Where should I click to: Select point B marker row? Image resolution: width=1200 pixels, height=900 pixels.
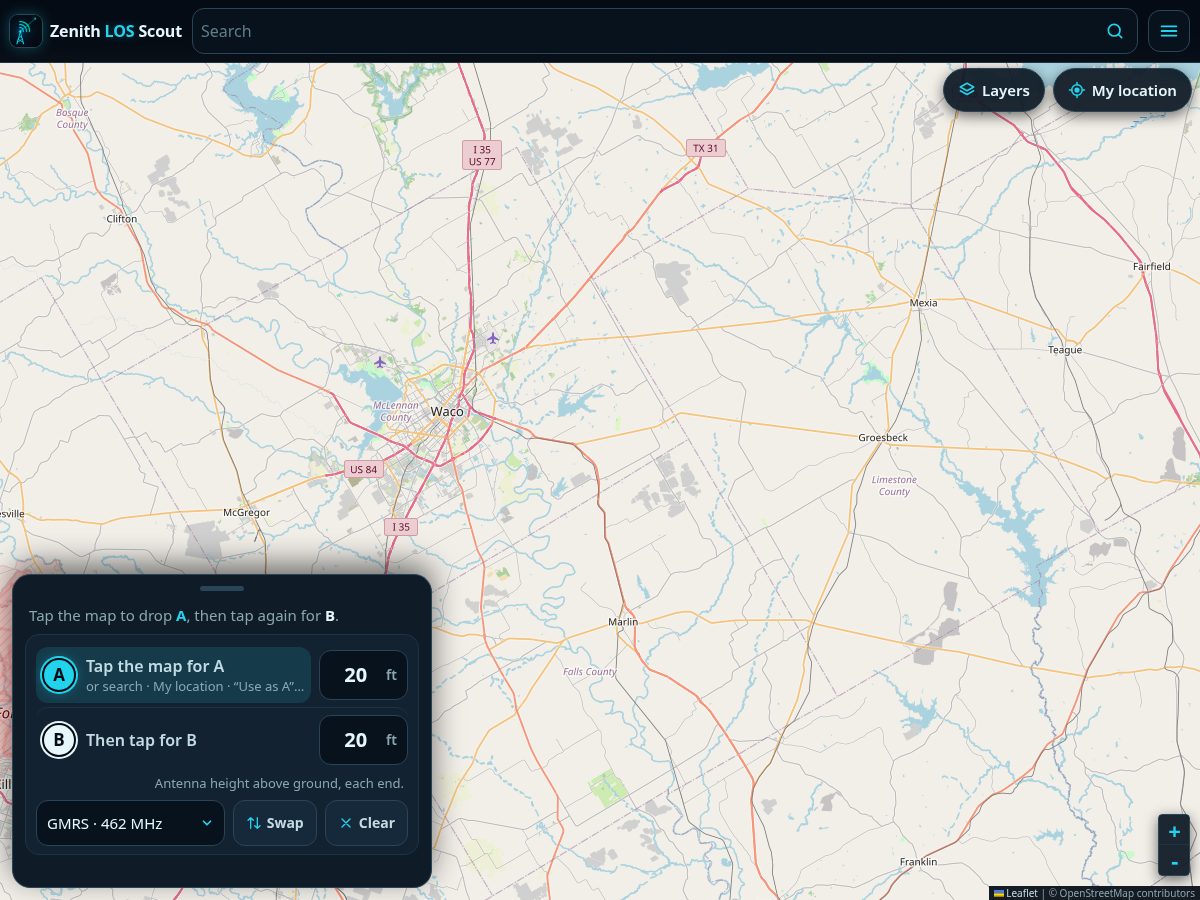(x=174, y=740)
